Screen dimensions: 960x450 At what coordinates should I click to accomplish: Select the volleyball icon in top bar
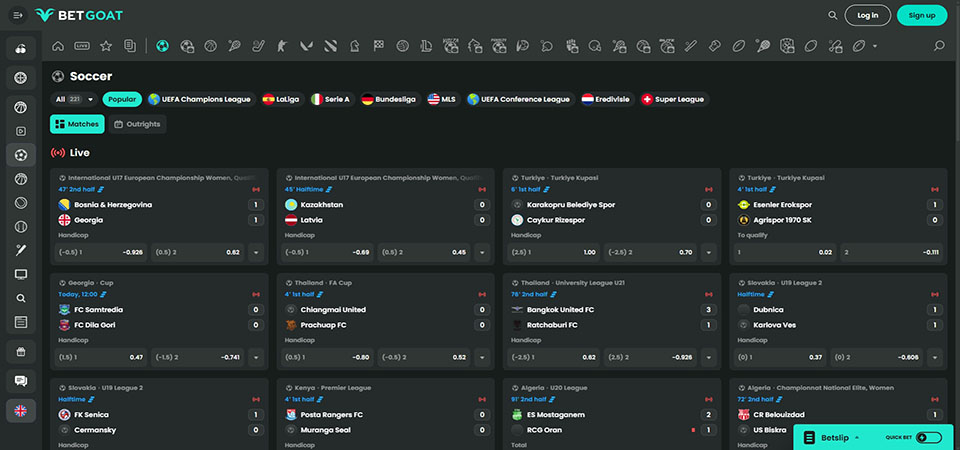pos(402,46)
